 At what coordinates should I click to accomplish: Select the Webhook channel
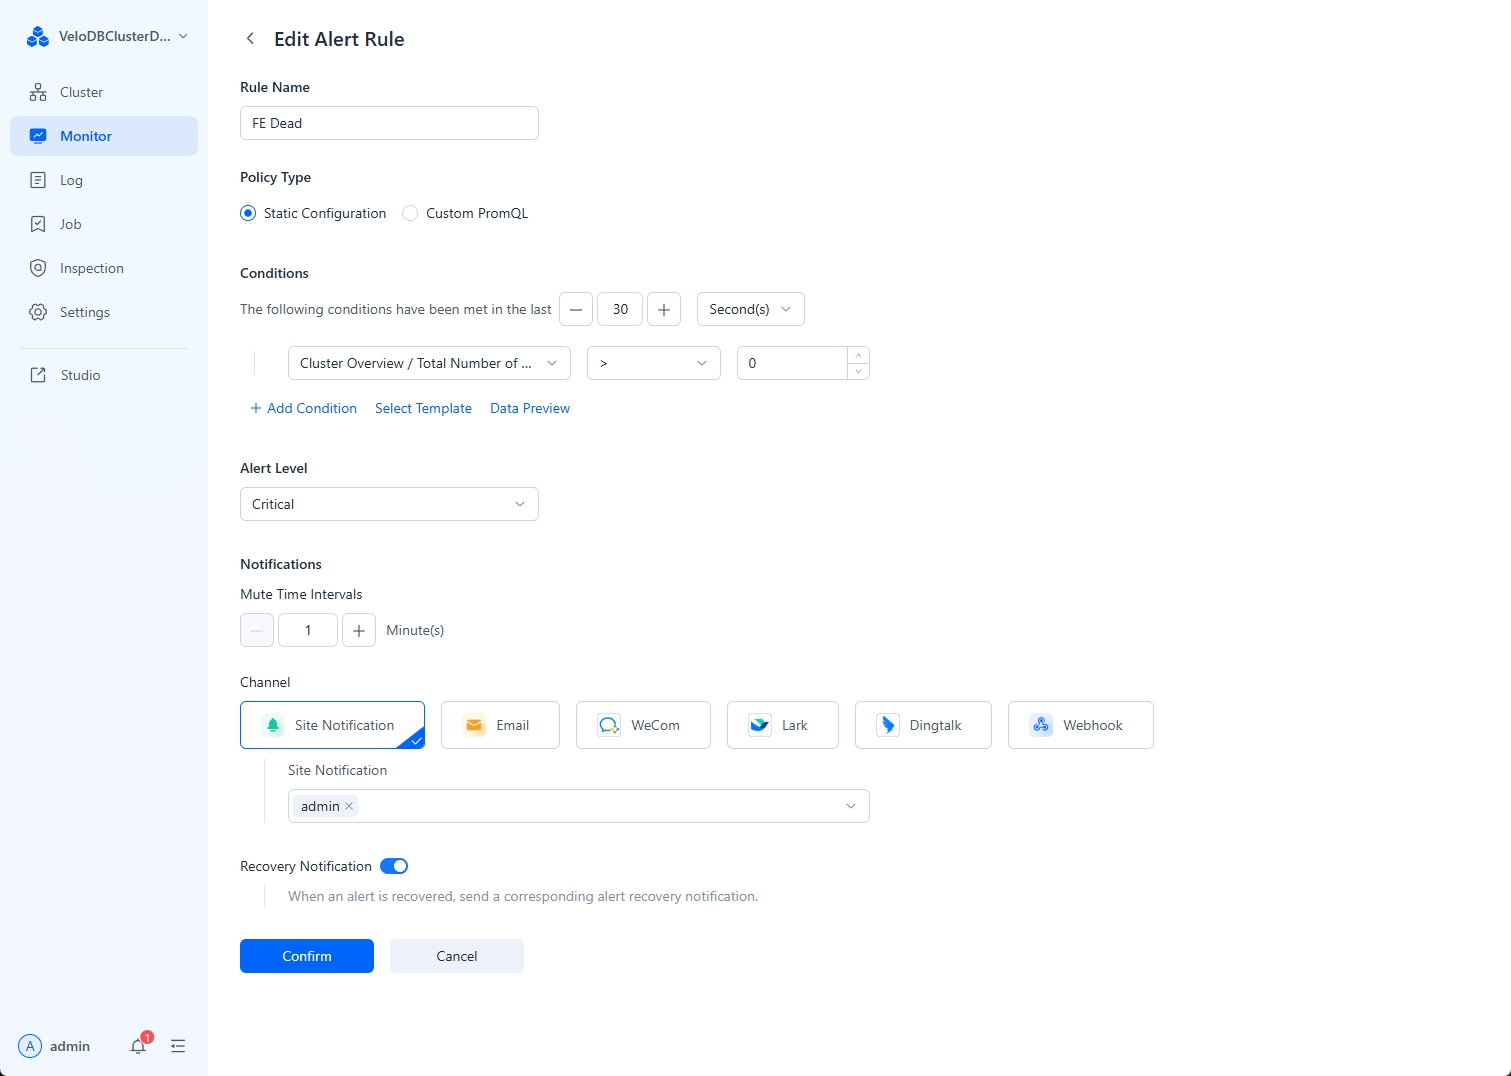[1080, 725]
